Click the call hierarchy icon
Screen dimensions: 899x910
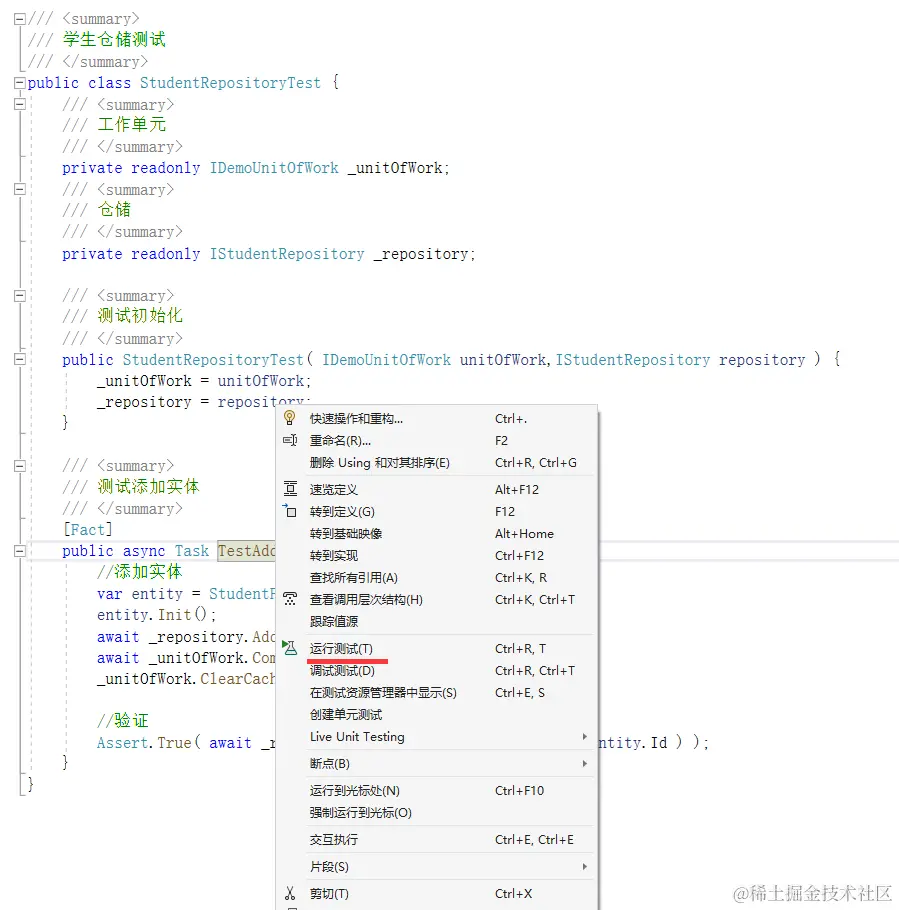click(290, 600)
